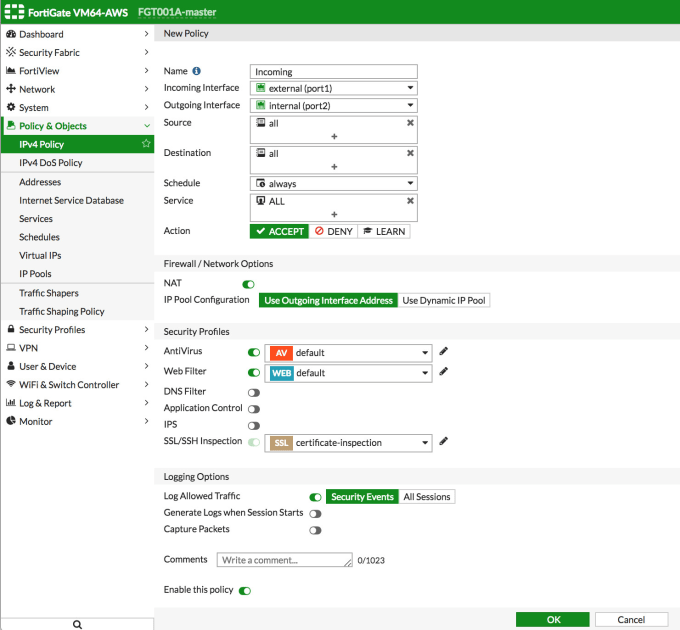Click the Security Fabric icon
The width and height of the screenshot is (680, 630).
click(x=11, y=52)
